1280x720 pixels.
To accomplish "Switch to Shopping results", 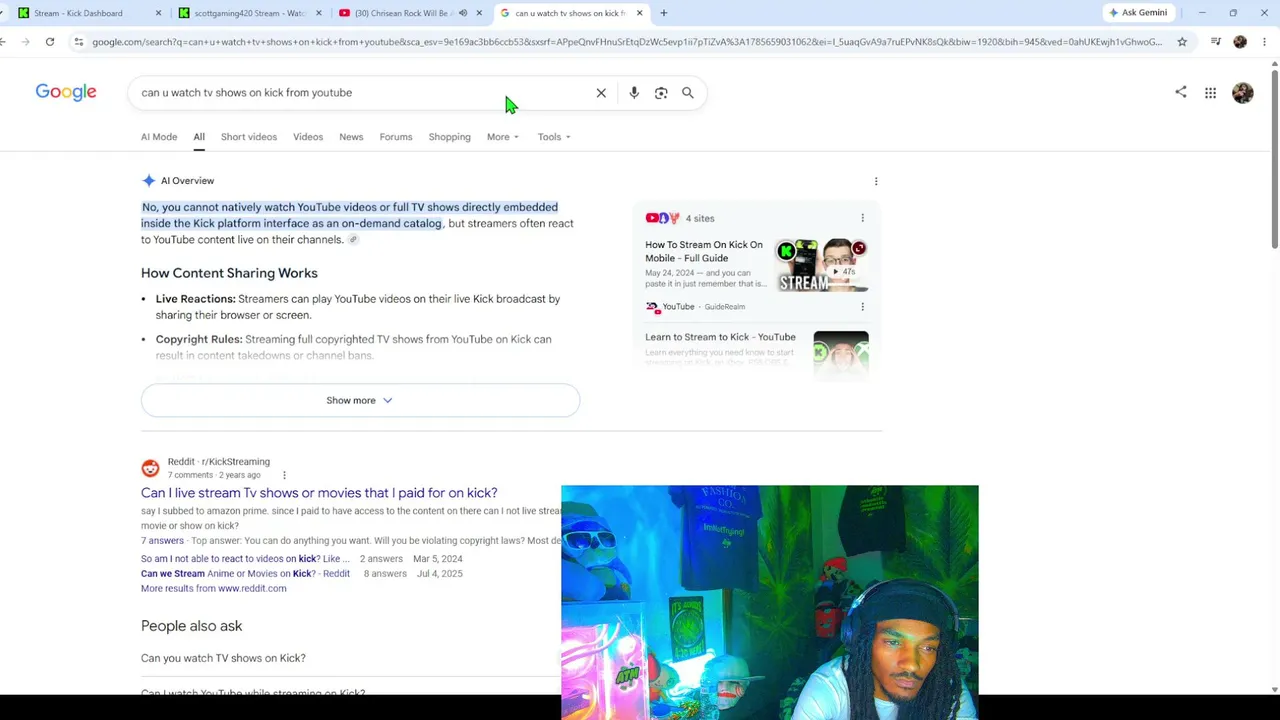I will coord(449,137).
